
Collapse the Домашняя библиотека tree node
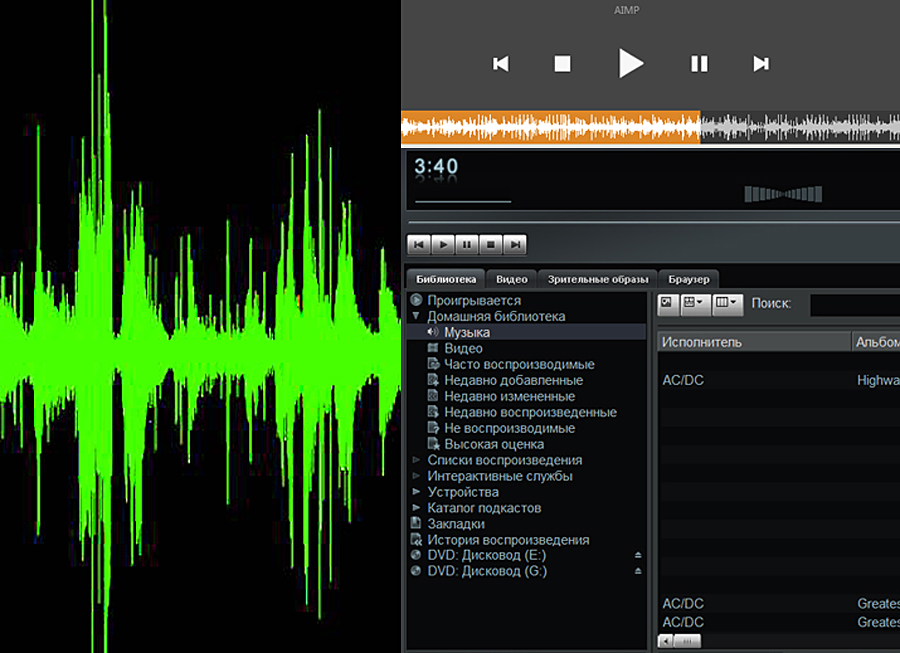416,317
